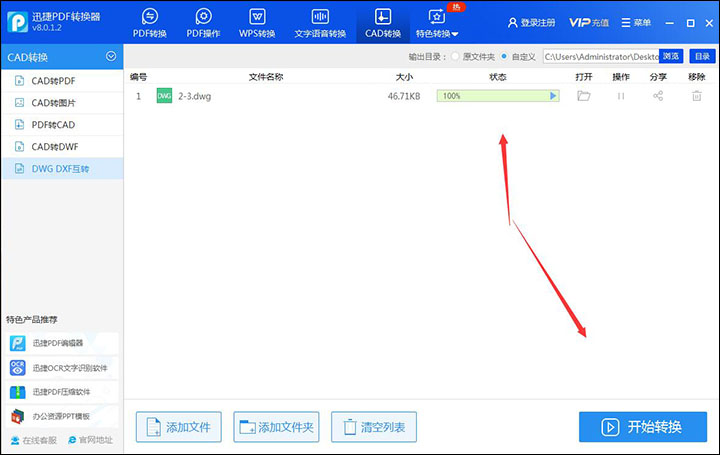Click the 46.71KB size value
Screen dimensions: 720x455
pos(404,96)
